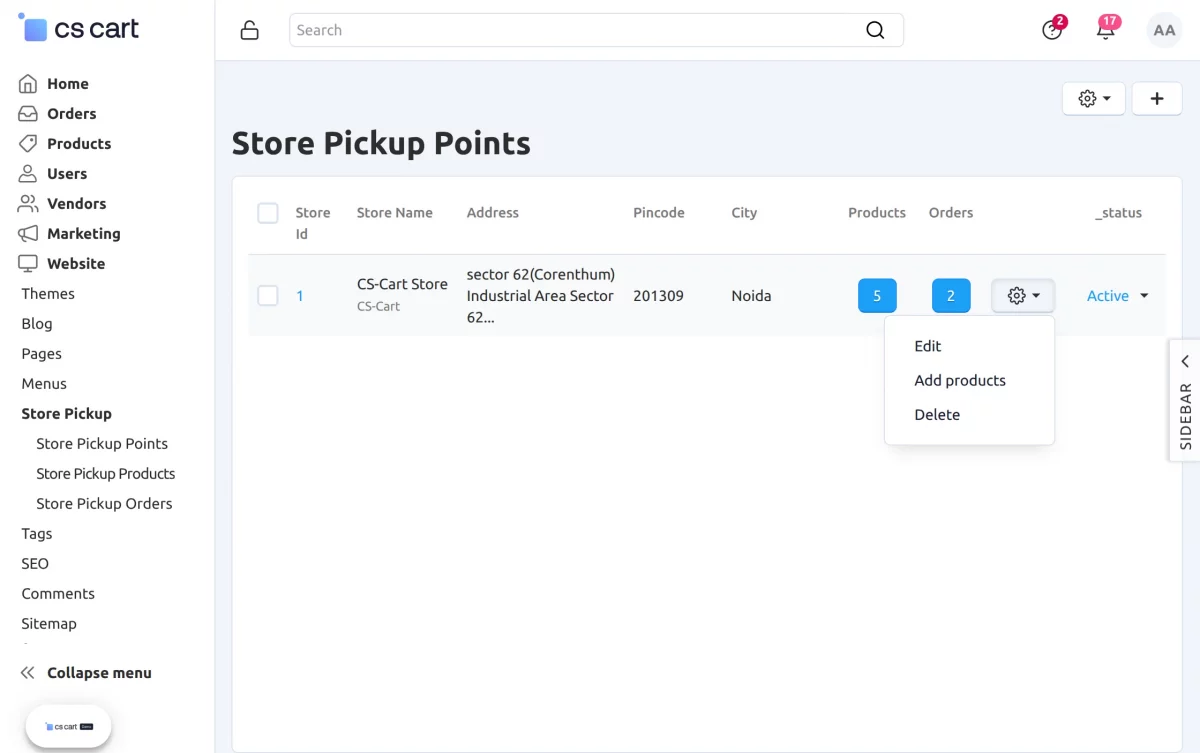Choose Edit from the actions menu
The image size is (1200, 753).
coord(928,346)
